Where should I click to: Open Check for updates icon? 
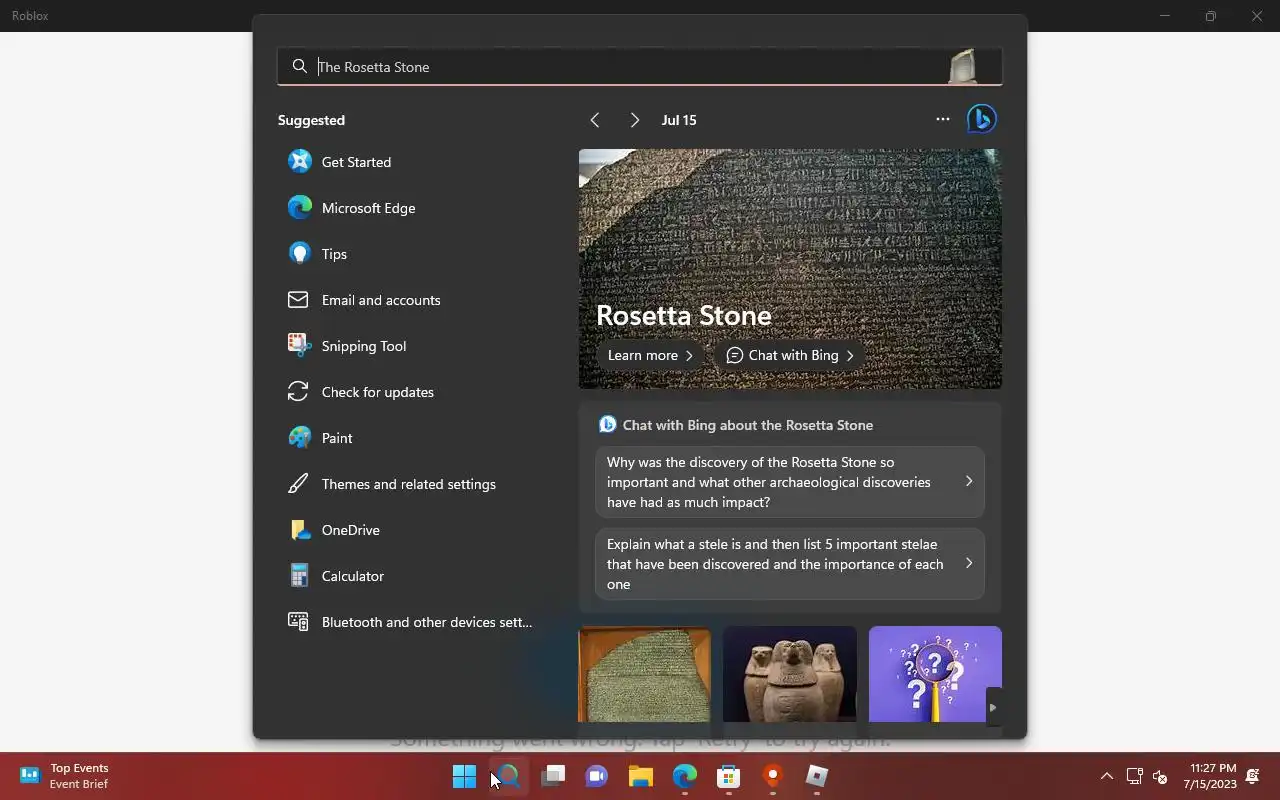point(298,392)
